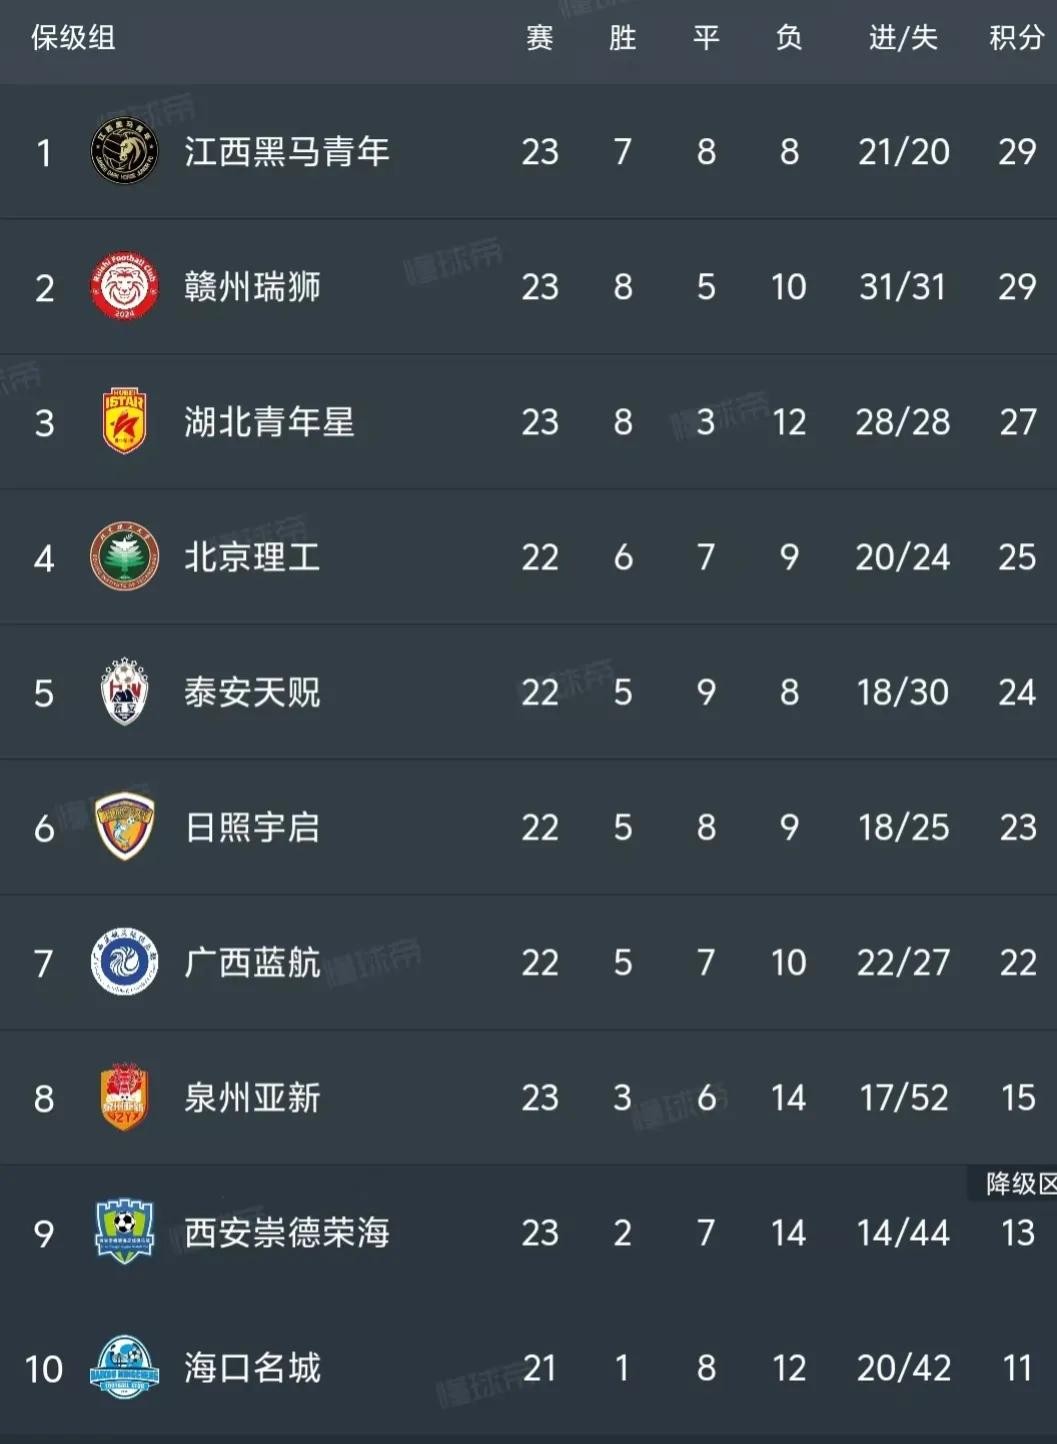Click the 胜 wins column header

622,38
